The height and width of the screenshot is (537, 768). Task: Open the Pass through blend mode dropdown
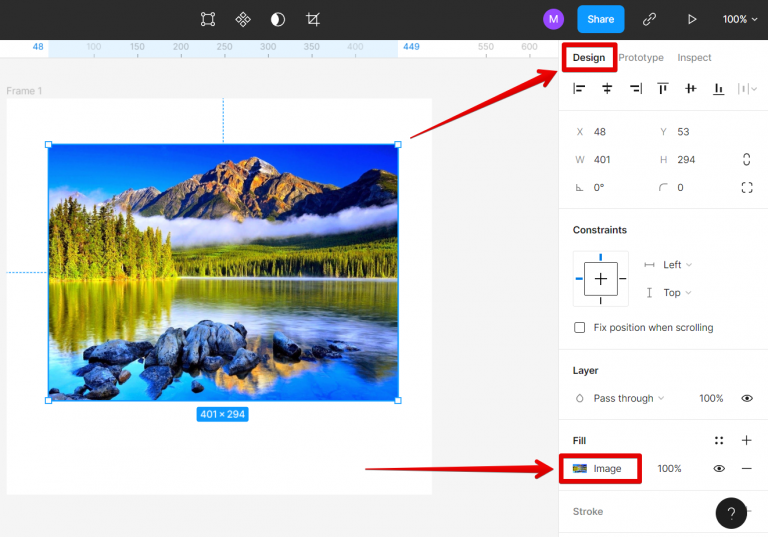click(628, 398)
